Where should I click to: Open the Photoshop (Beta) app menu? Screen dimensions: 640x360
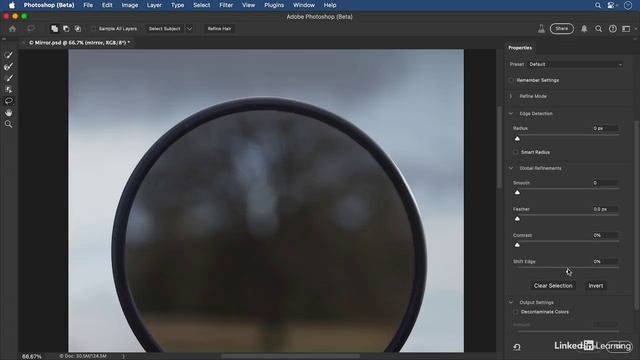49,5
